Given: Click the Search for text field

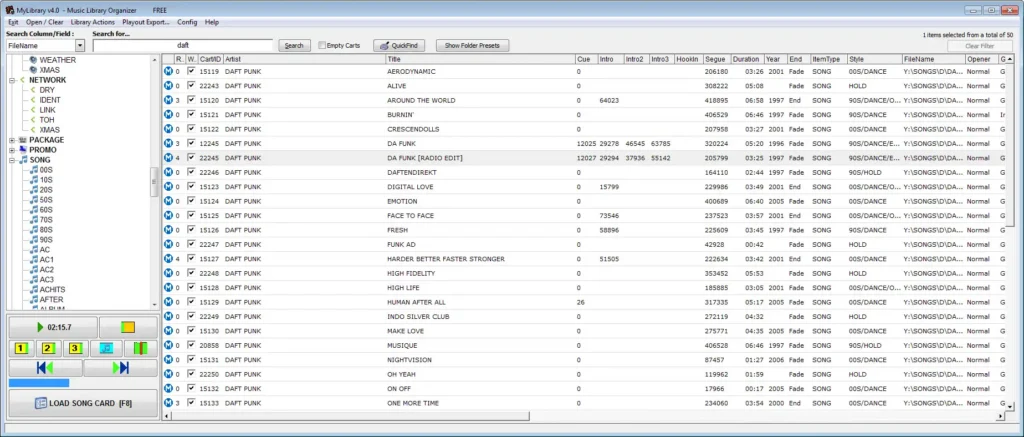Looking at the screenshot, I should (183, 46).
